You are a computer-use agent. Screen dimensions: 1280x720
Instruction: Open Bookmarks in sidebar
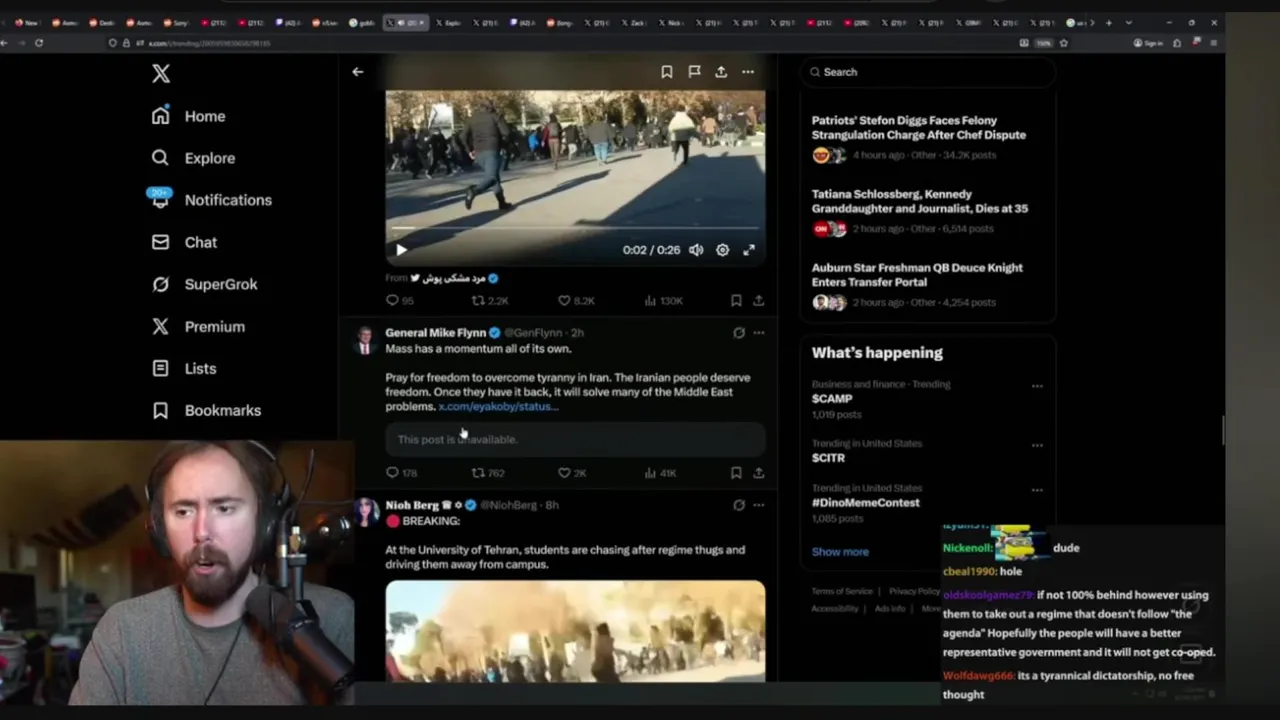(x=206, y=410)
